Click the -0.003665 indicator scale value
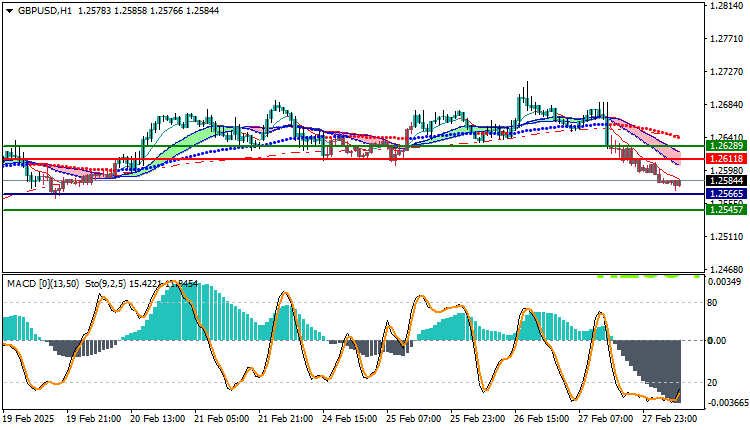Image resolution: width=750 pixels, height=430 pixels. 727,403
